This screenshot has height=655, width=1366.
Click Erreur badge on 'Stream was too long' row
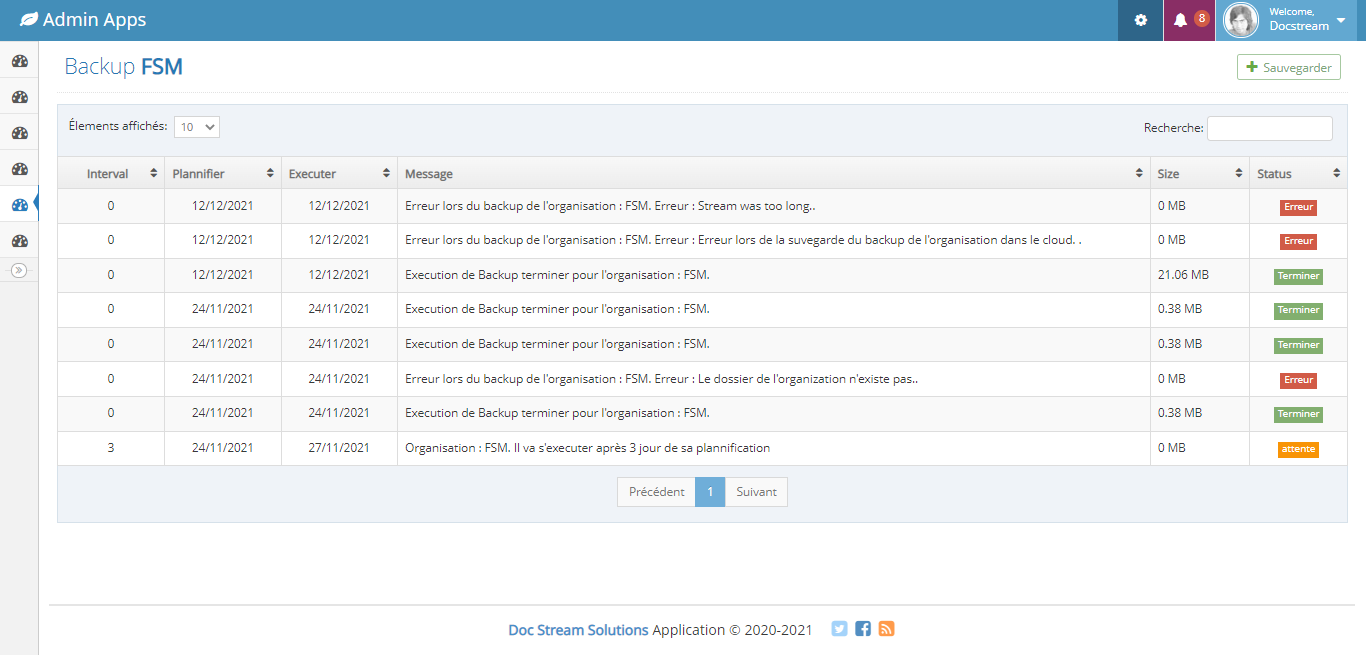[1298, 207]
